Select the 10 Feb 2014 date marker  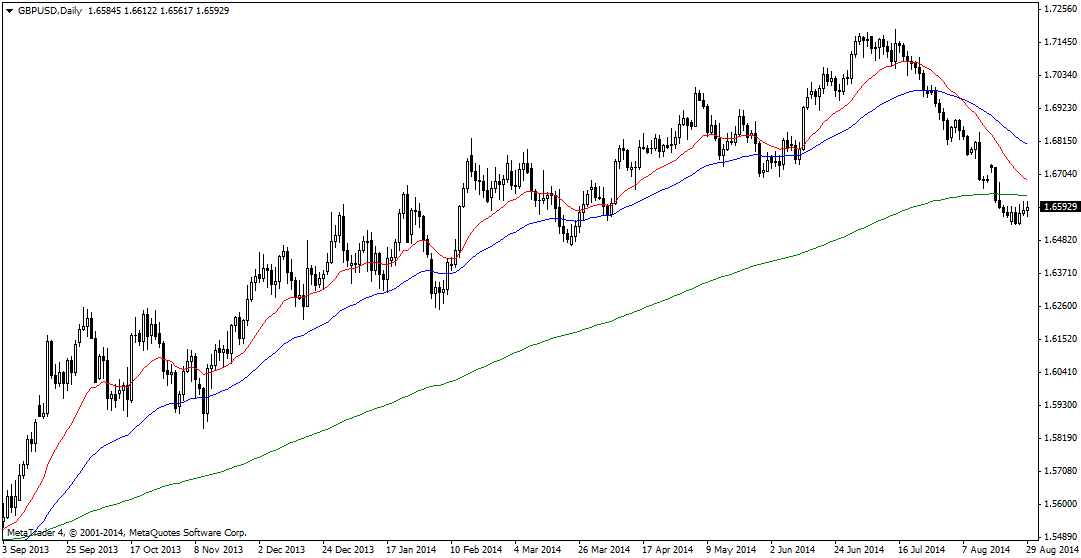[x=475, y=550]
